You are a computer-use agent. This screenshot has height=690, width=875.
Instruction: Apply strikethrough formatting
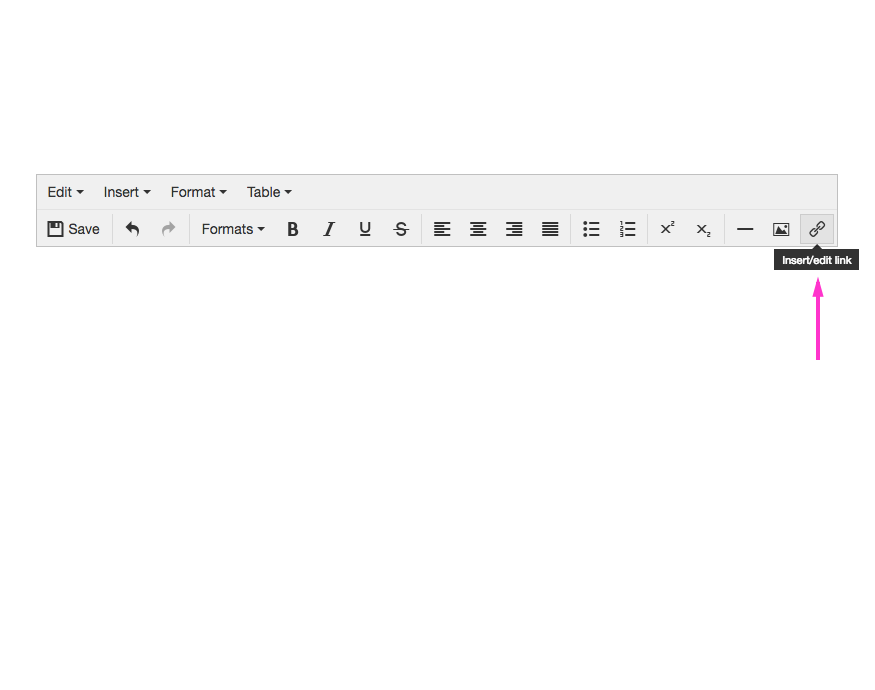[401, 229]
